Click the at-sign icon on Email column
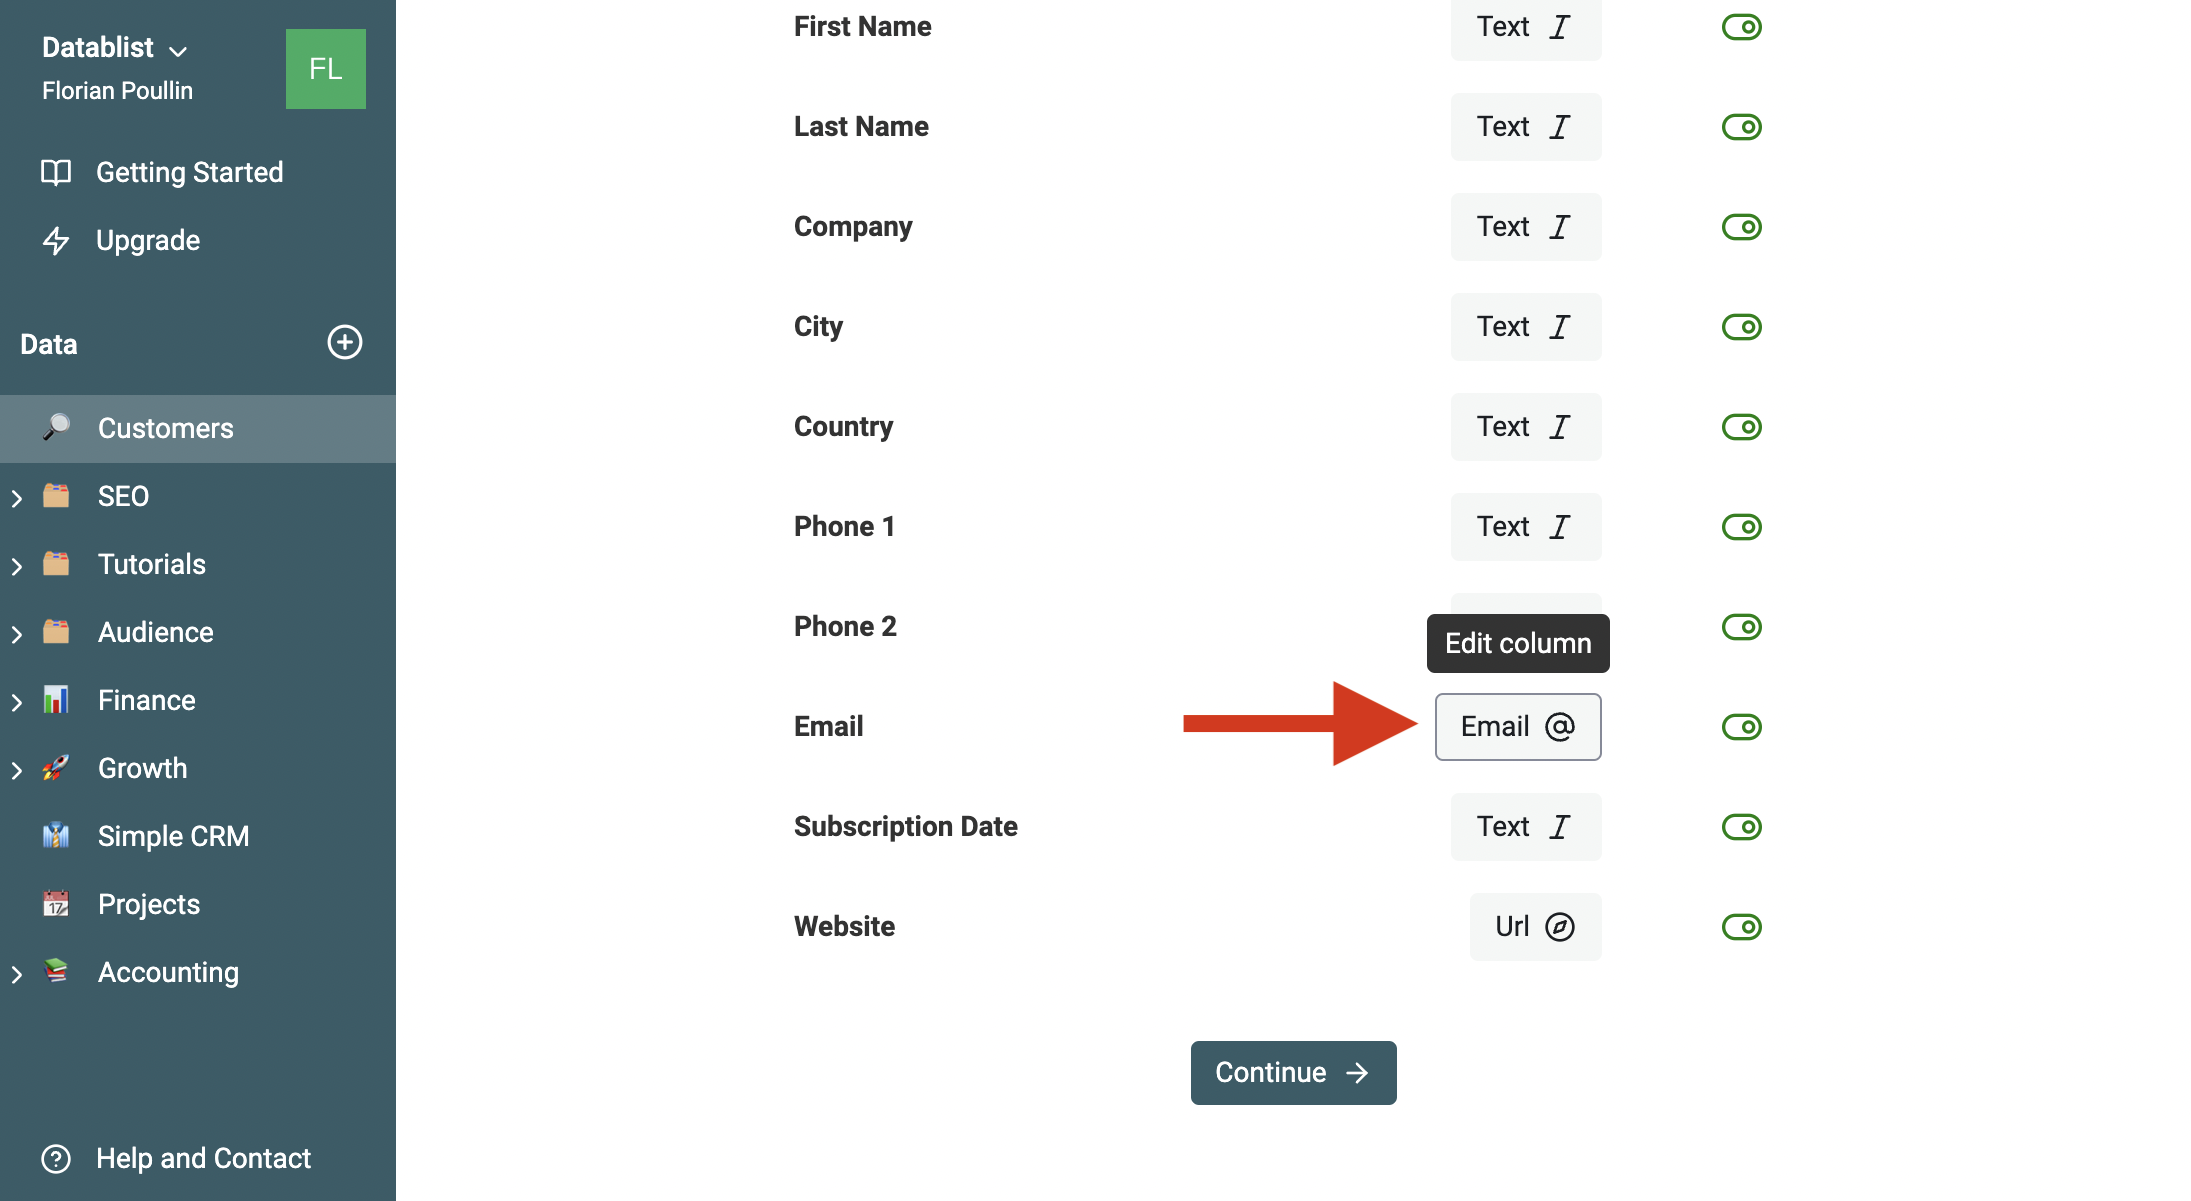 tap(1563, 726)
